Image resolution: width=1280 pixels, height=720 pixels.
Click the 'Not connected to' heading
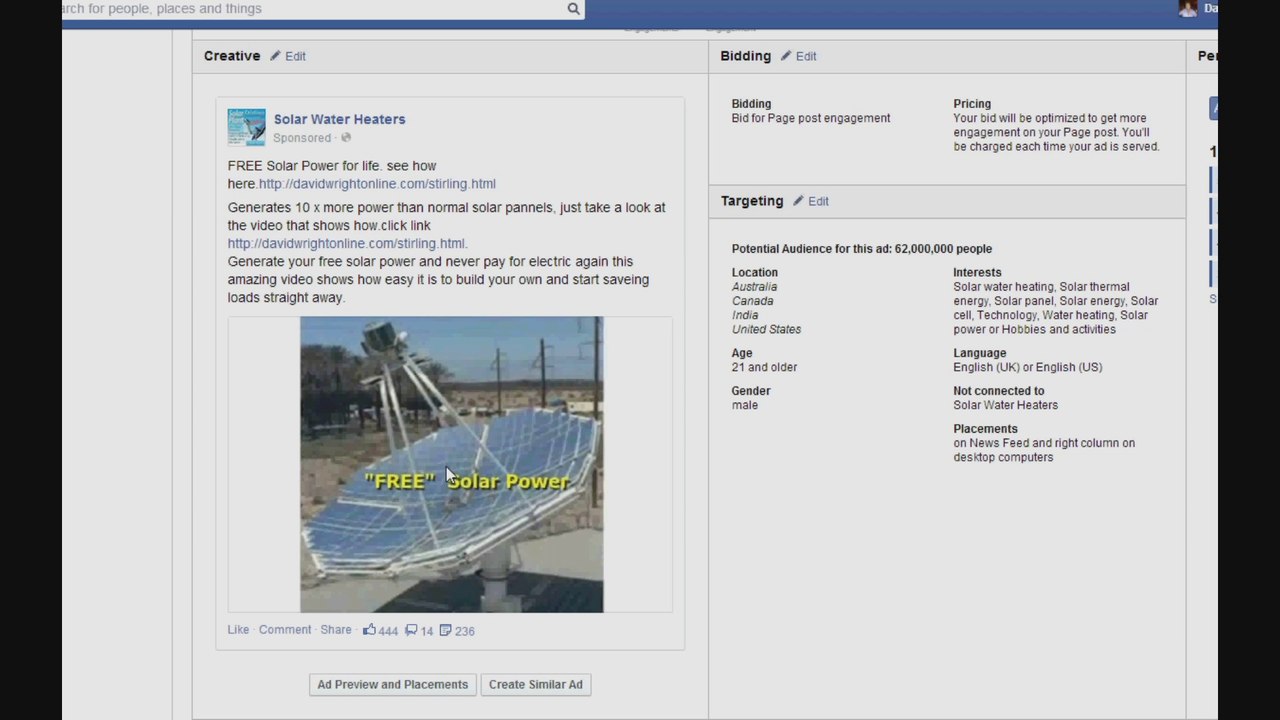click(999, 391)
